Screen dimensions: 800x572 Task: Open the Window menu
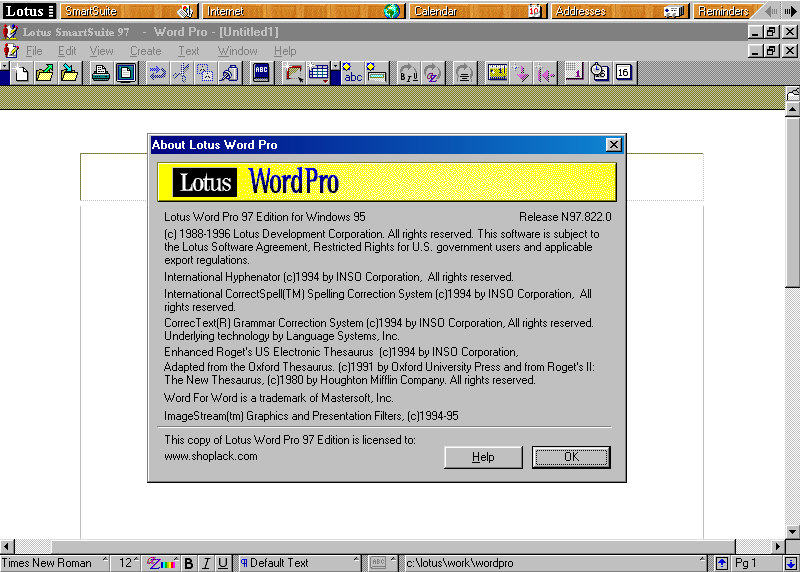[237, 51]
